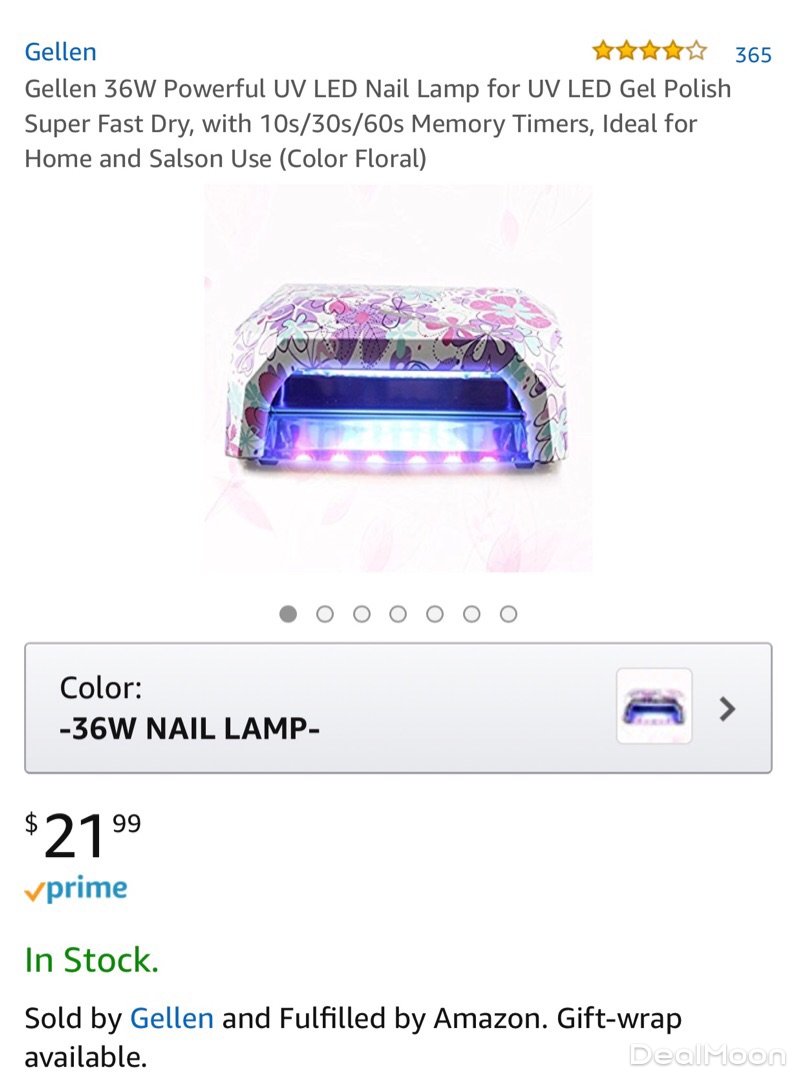
Task: Select the third image carousel dot
Action: [362, 614]
